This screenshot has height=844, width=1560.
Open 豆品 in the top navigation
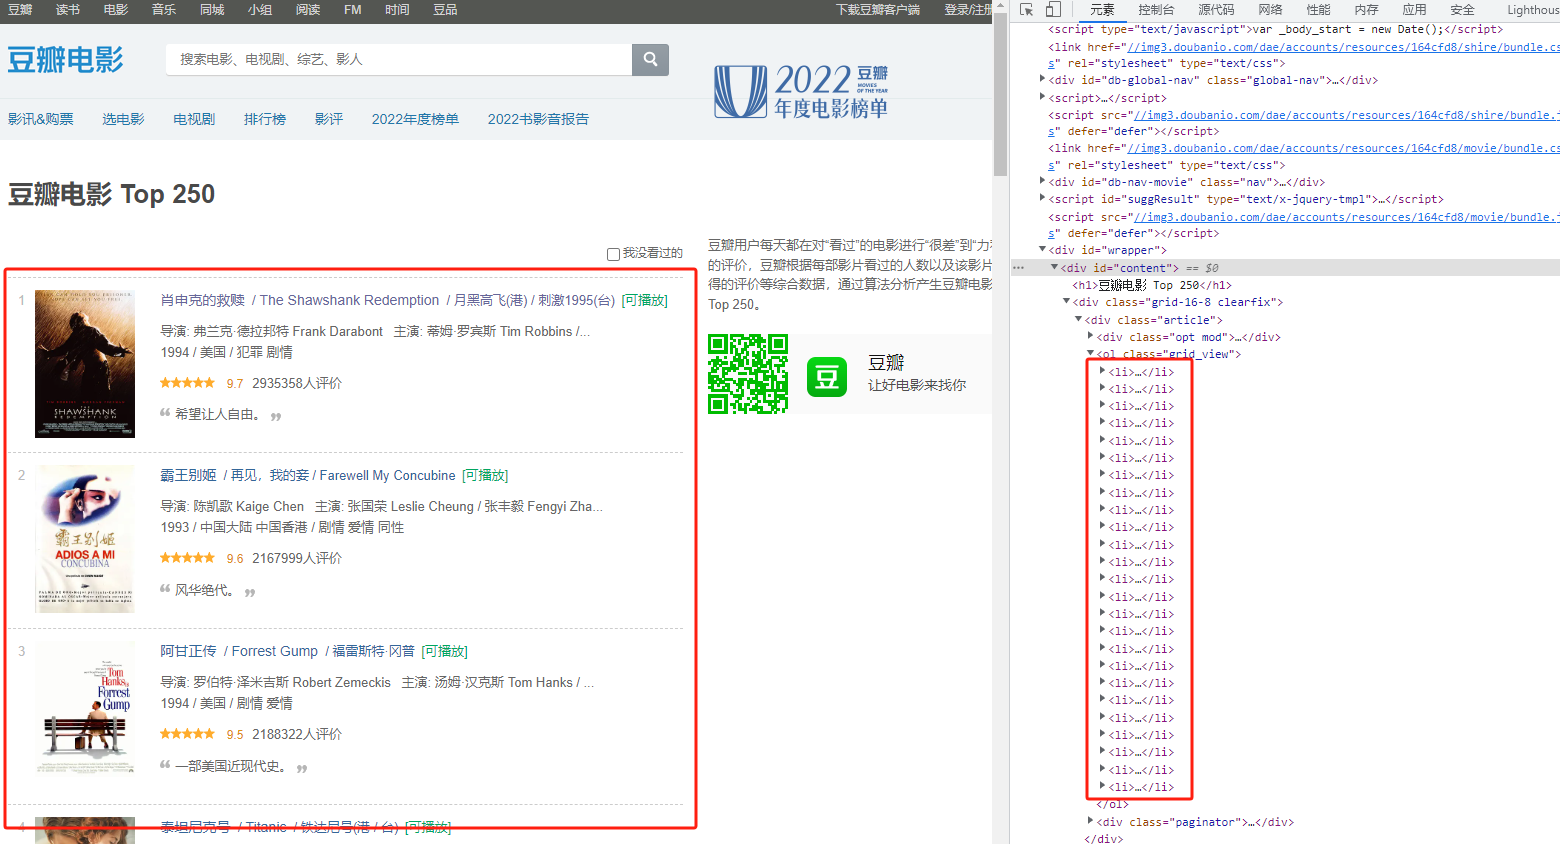click(x=445, y=10)
